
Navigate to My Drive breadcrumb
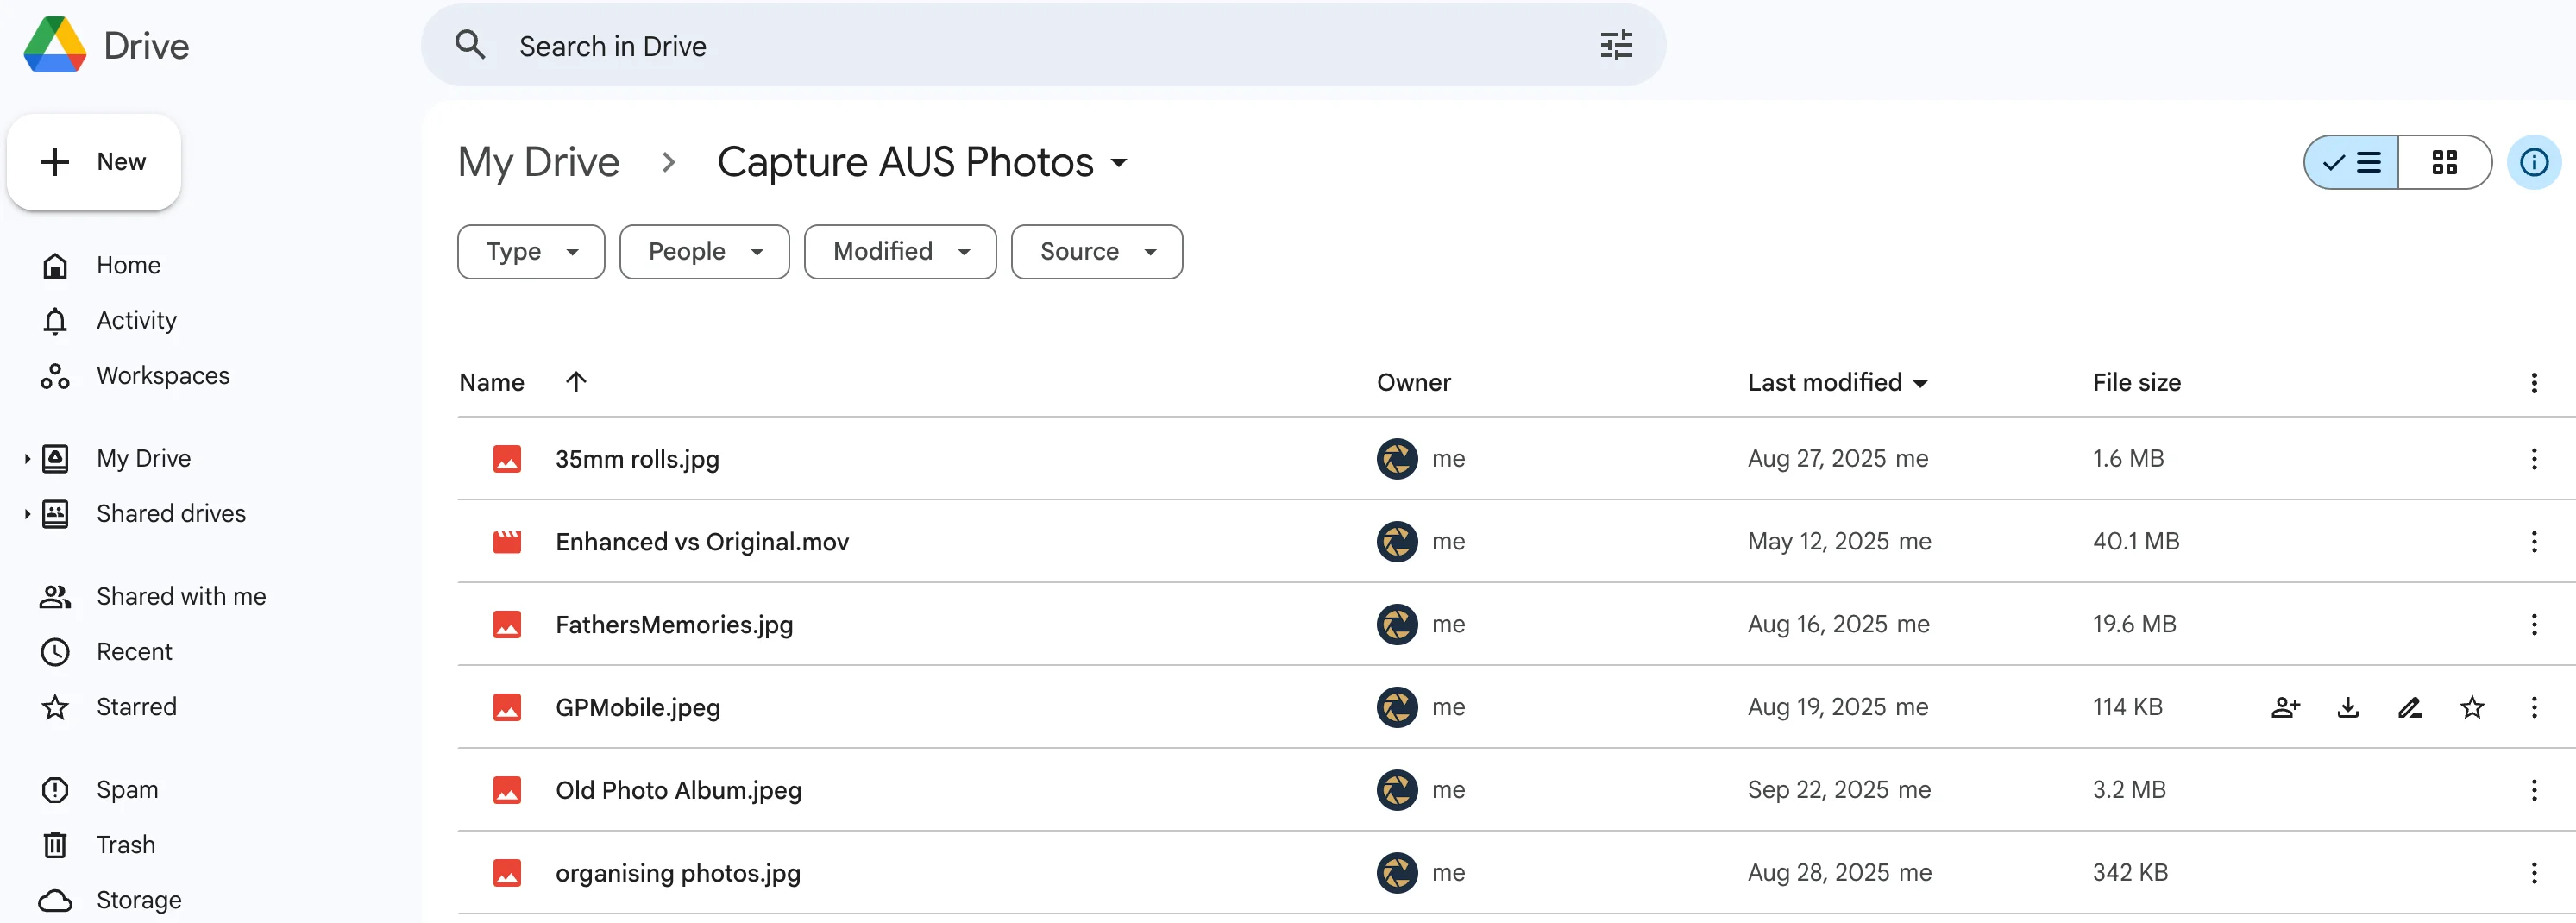pos(538,163)
